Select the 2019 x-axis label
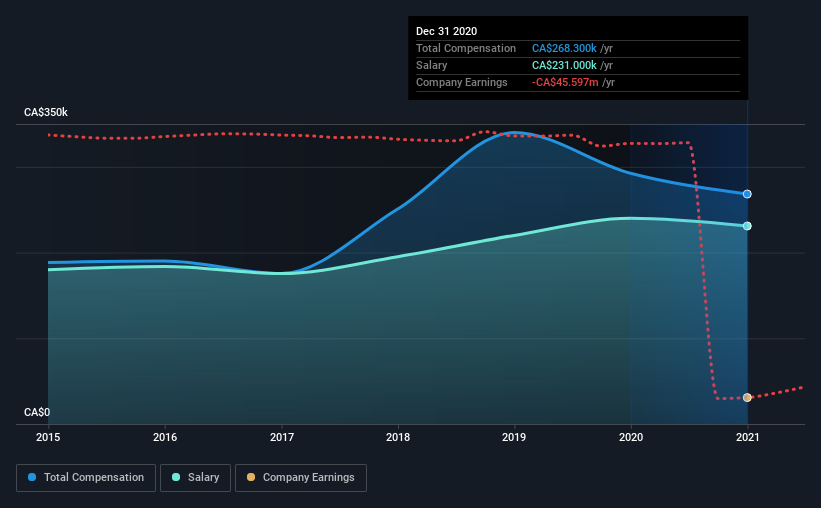Viewport: 821px width, 508px height. pos(514,437)
